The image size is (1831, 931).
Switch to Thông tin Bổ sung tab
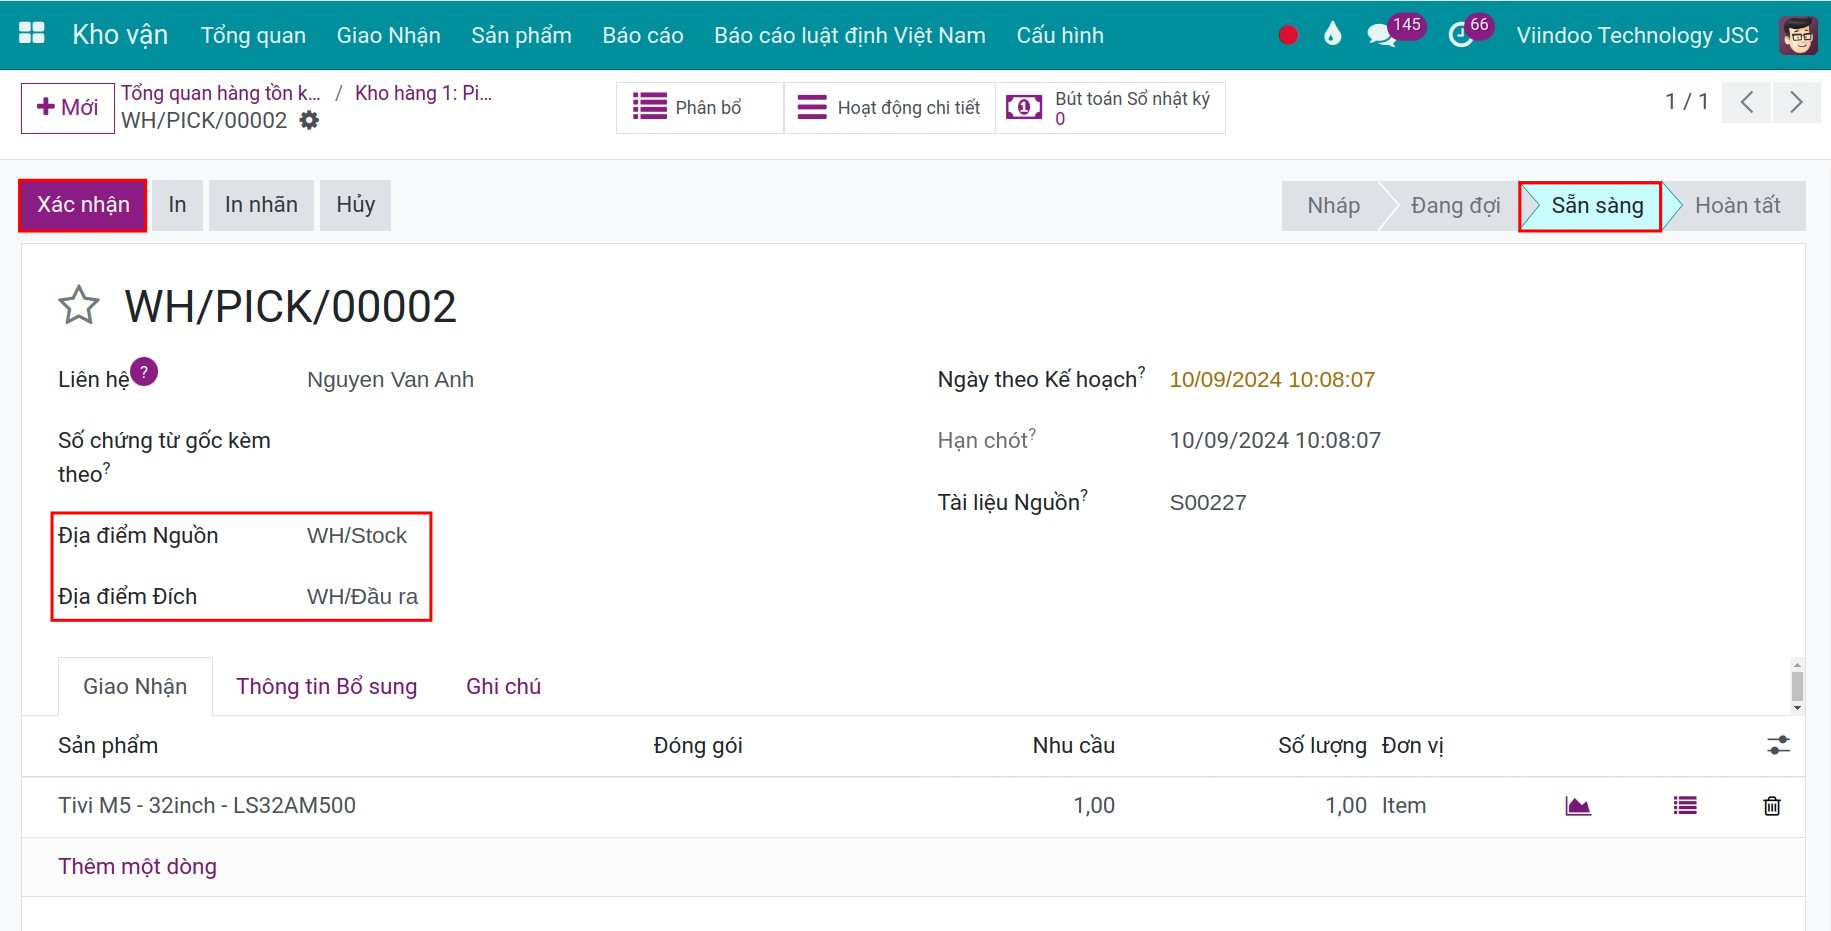tap(326, 686)
